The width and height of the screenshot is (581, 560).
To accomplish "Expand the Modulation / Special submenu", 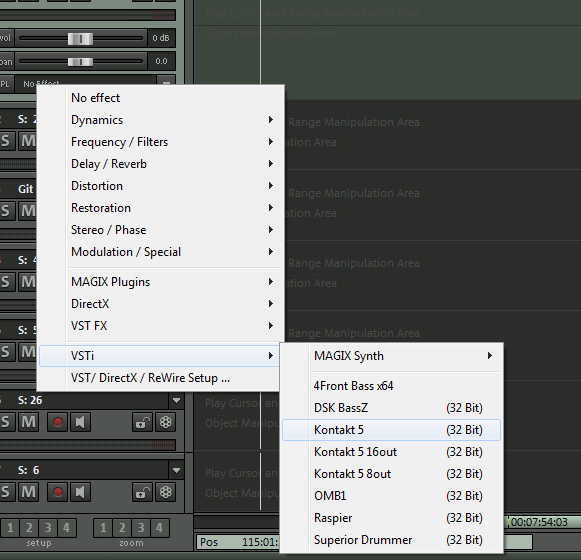I will [162, 252].
